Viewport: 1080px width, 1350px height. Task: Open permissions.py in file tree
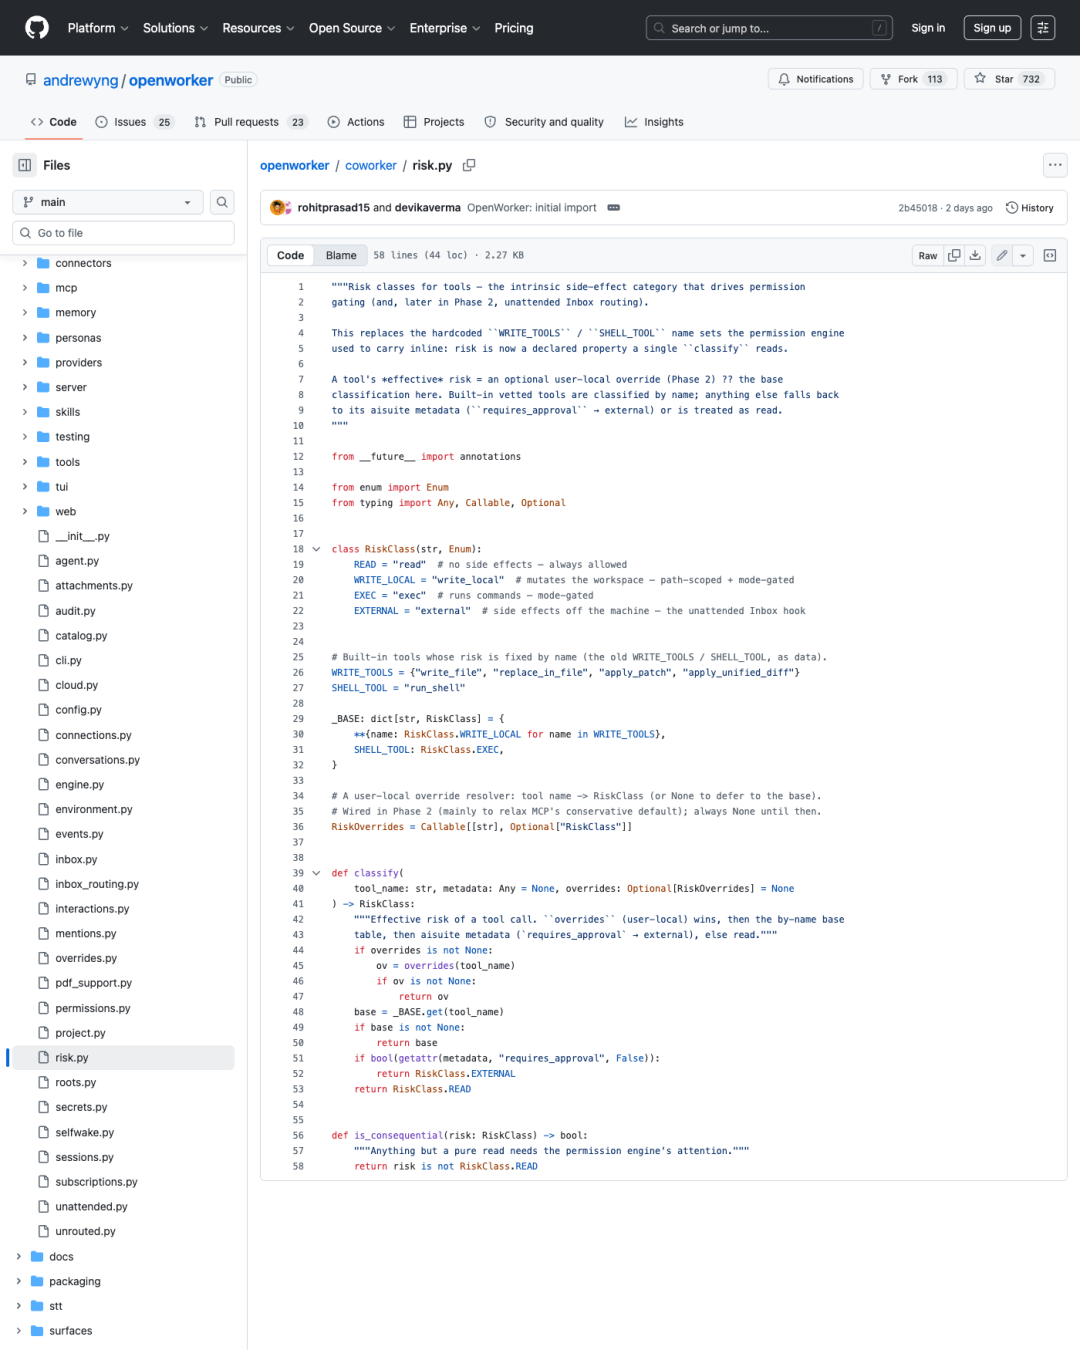(93, 1008)
